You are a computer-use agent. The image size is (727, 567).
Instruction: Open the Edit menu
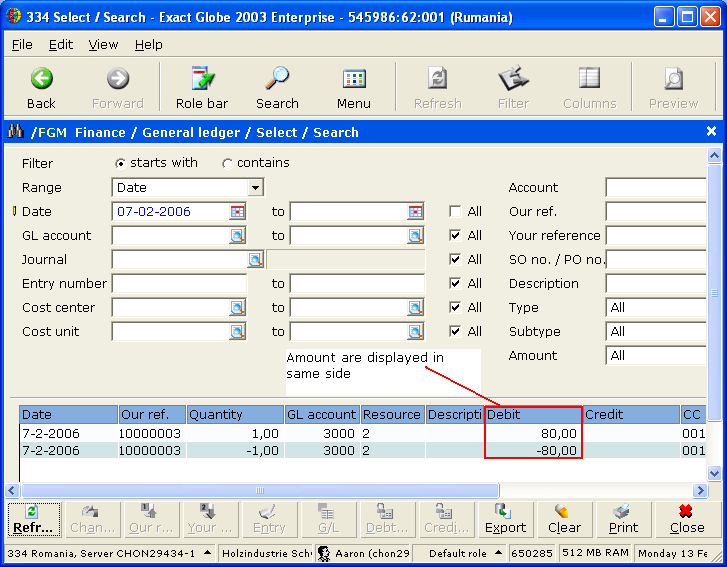(61, 45)
